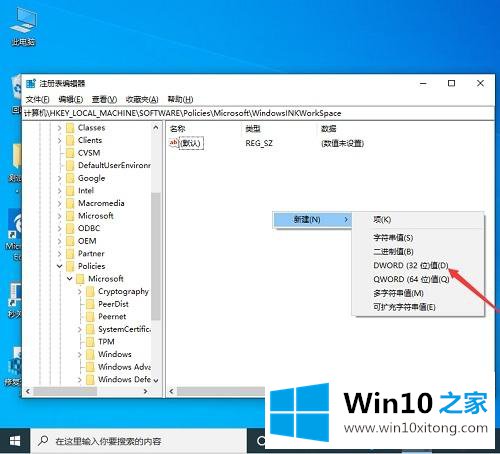The image size is (500, 454).
Task: Minimize the Registry Editor window
Action: point(423,83)
